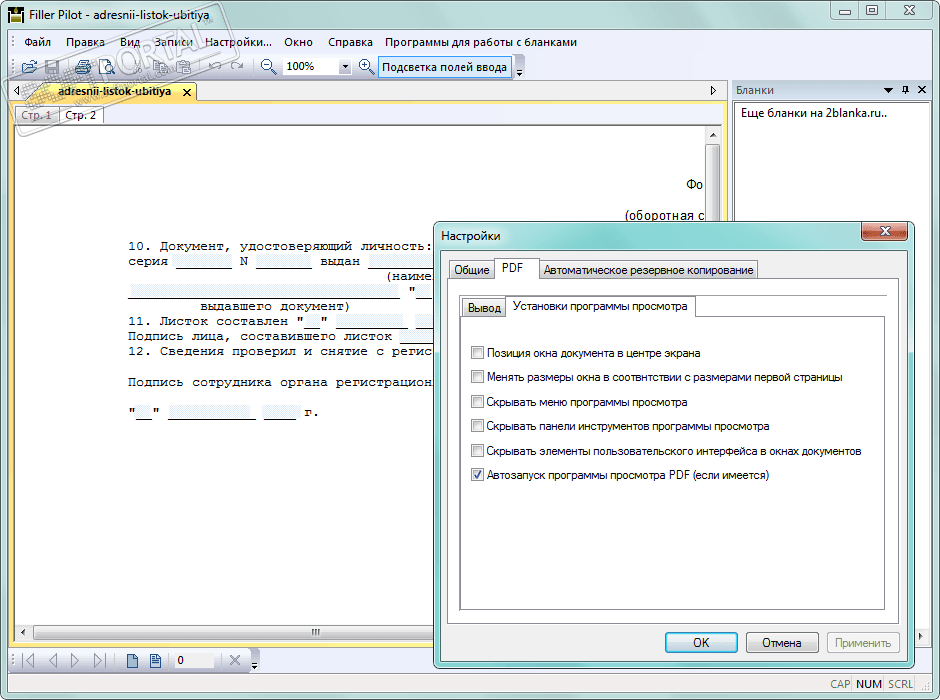This screenshot has height=700, width=940.
Task: Open the 100% zoom dropdown
Action: [x=345, y=67]
